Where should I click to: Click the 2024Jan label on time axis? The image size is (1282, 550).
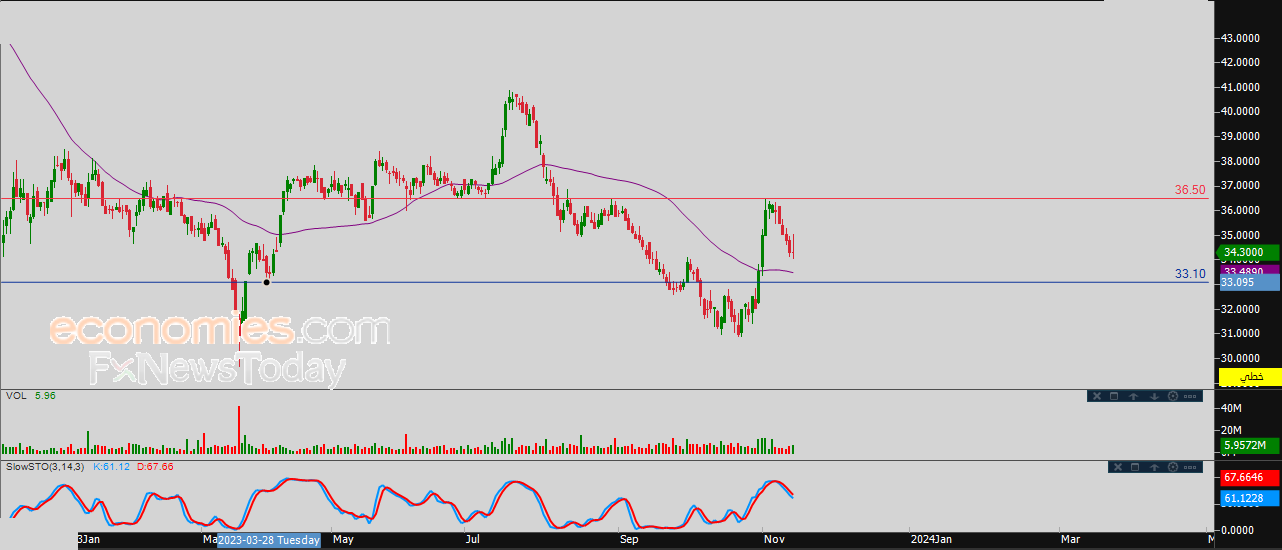pos(931,540)
